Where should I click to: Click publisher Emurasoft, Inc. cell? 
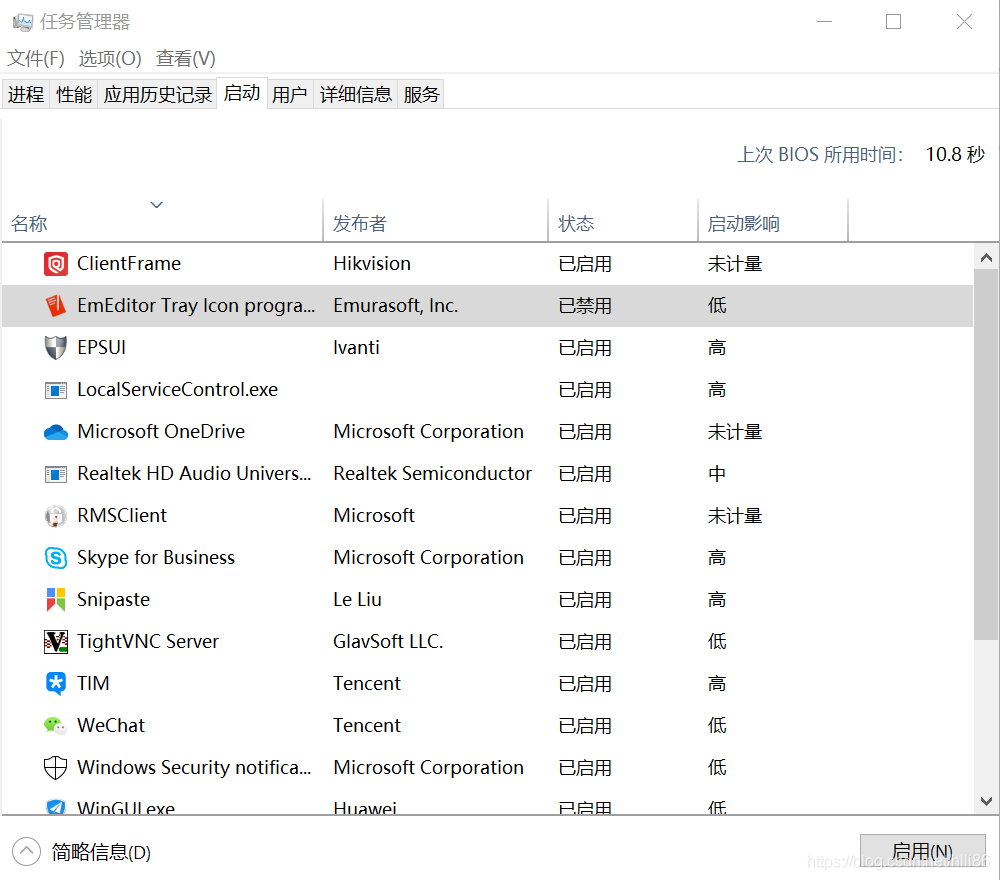pyautogui.click(x=395, y=305)
